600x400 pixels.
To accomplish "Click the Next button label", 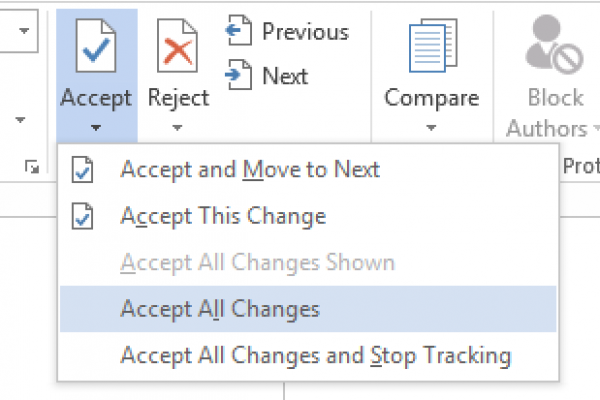I will [x=285, y=75].
